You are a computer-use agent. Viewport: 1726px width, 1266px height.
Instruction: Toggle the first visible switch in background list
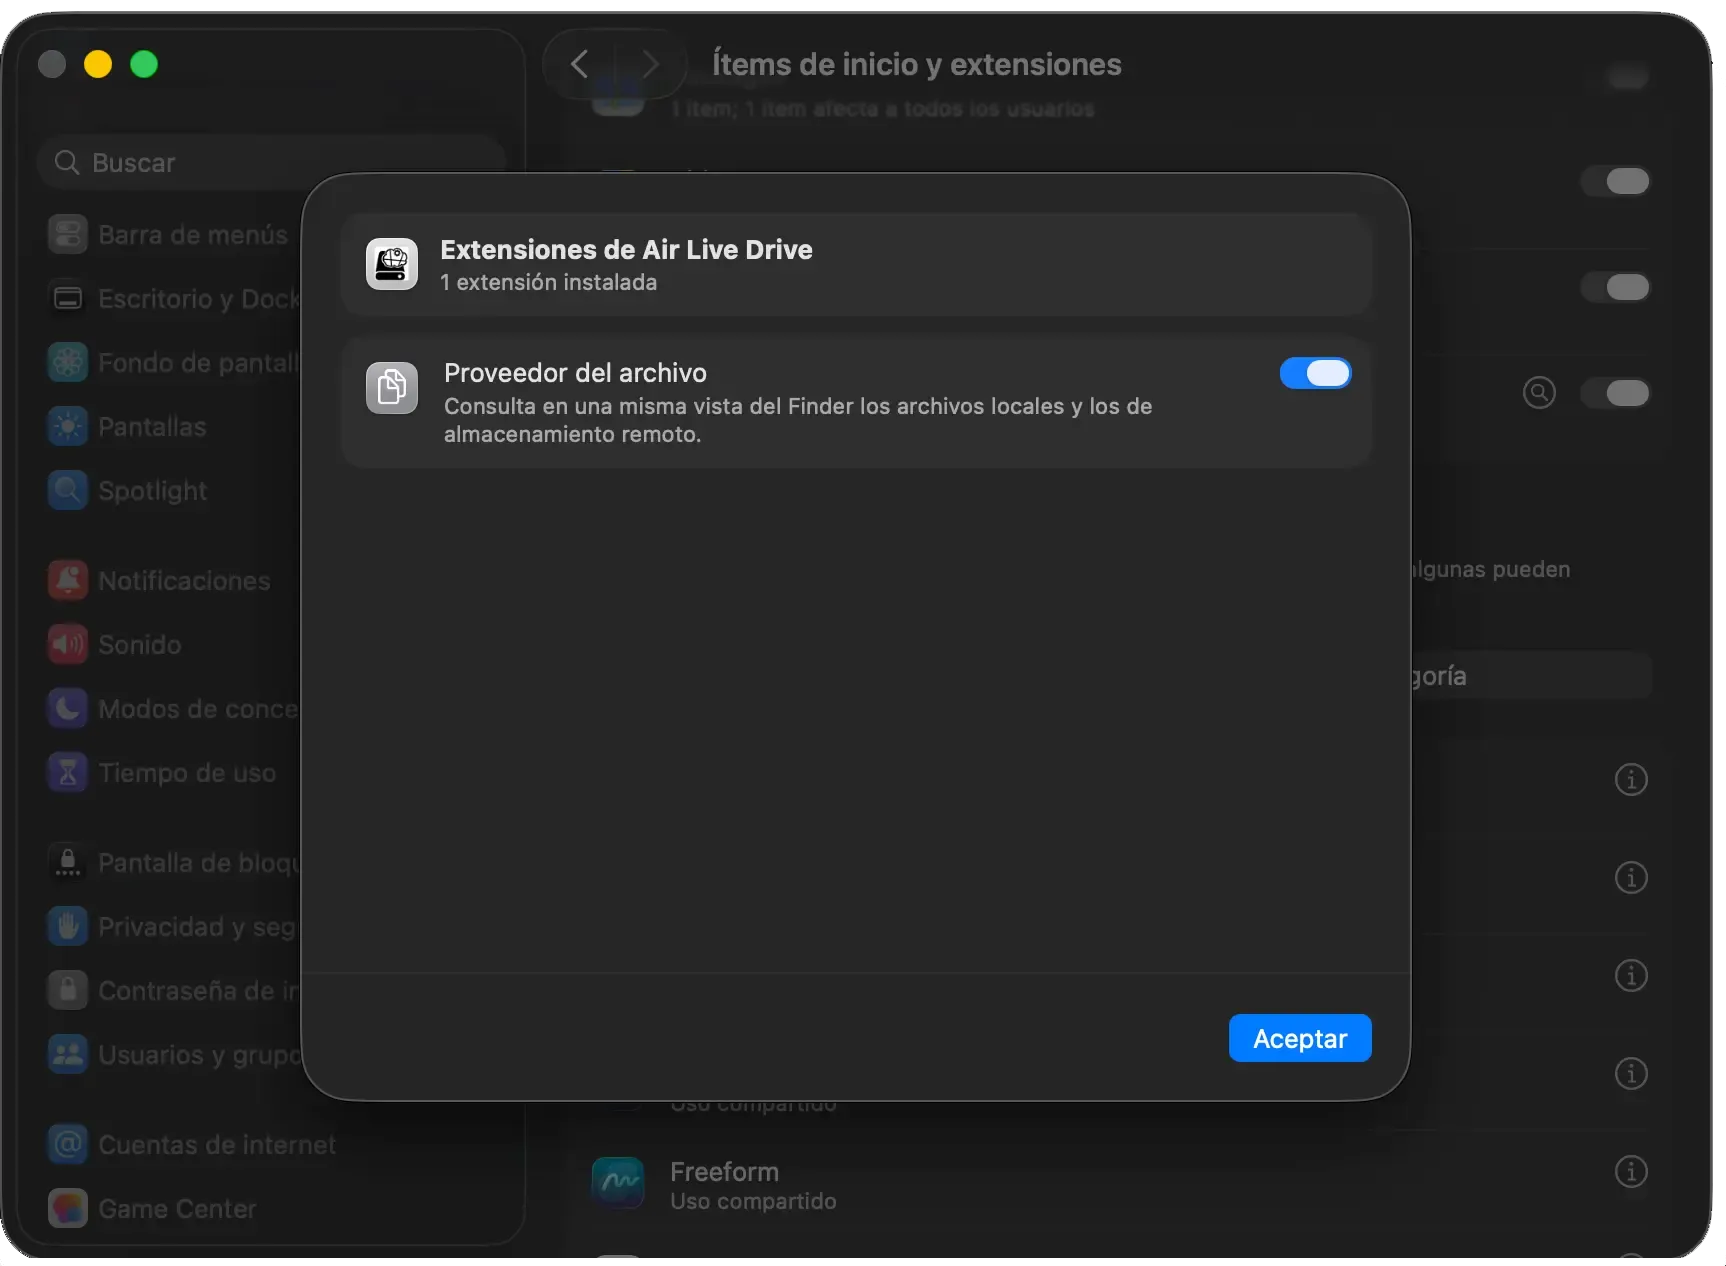(x=1616, y=181)
